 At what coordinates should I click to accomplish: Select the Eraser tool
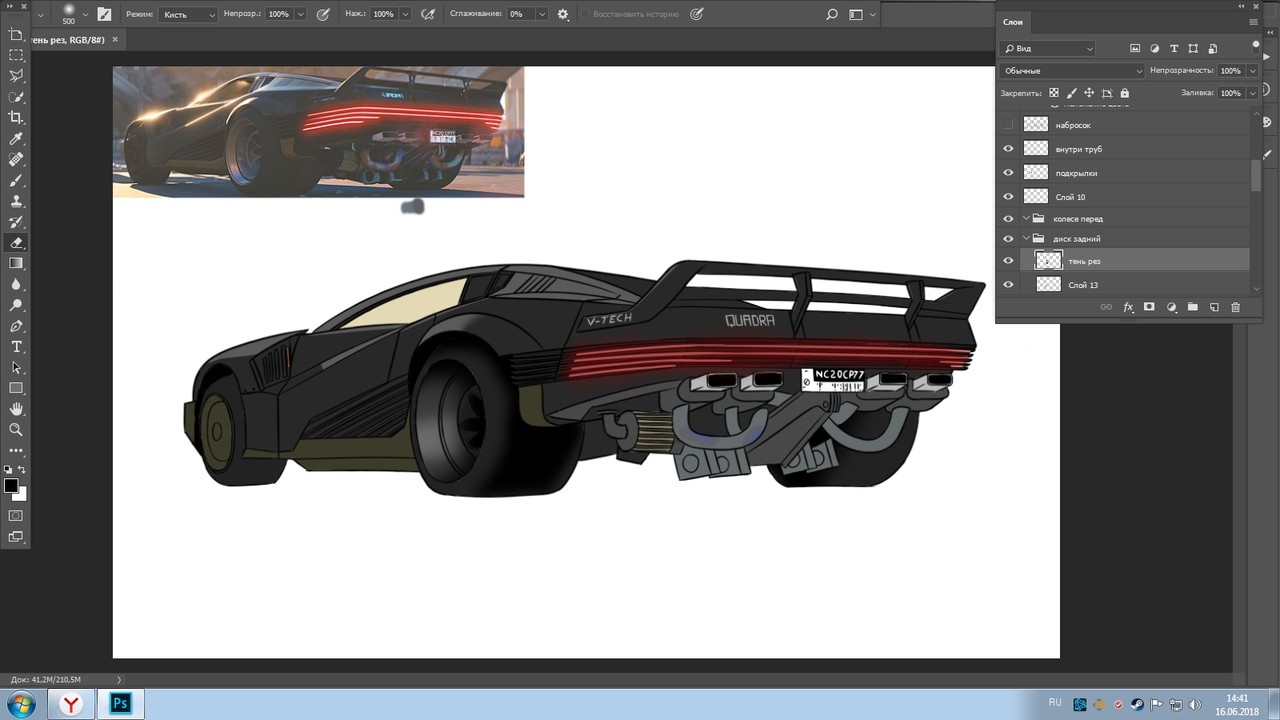tap(16, 243)
